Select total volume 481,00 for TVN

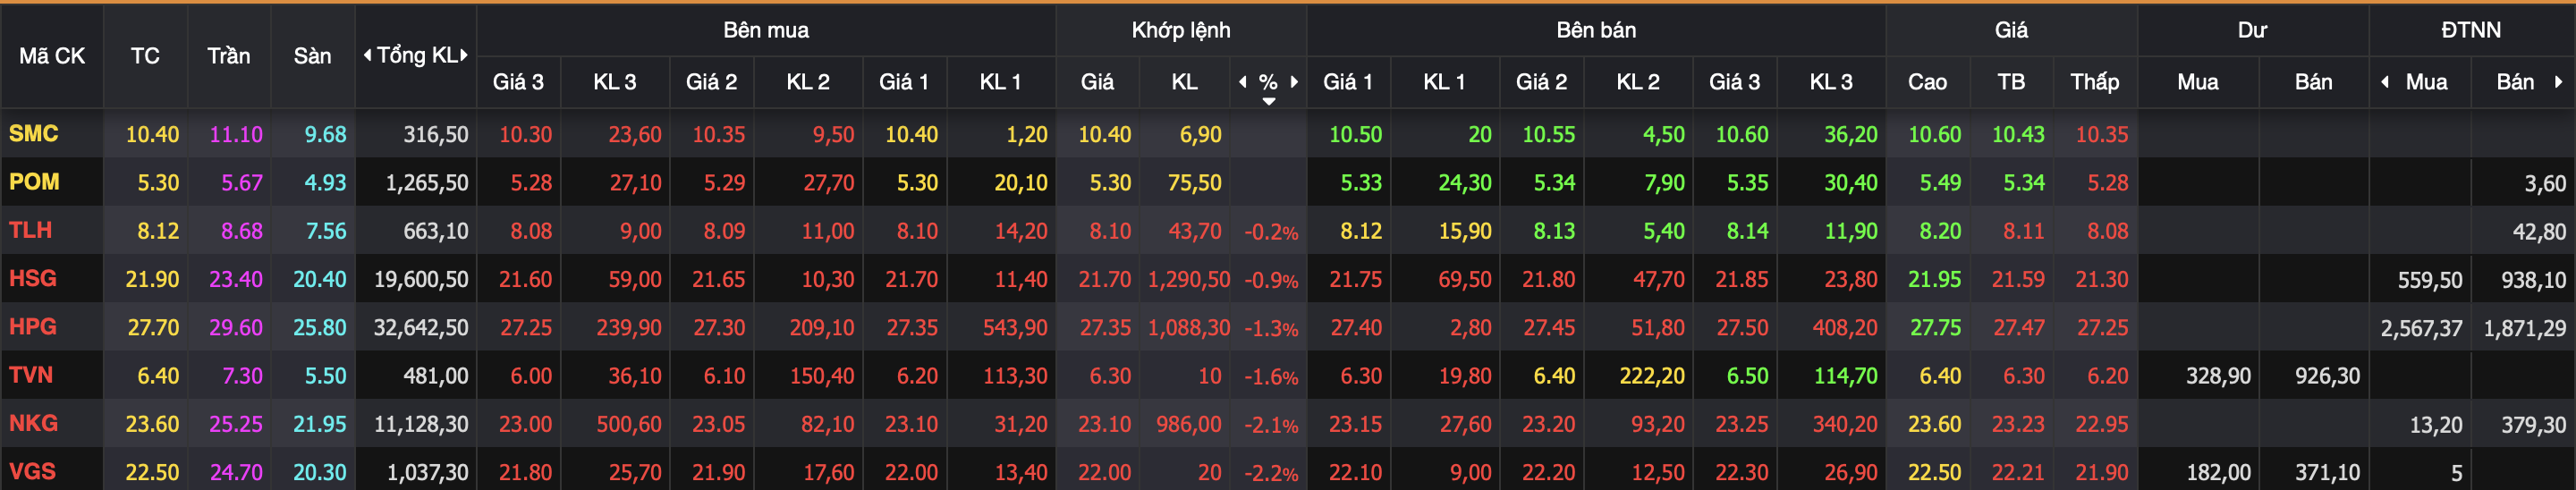(436, 375)
